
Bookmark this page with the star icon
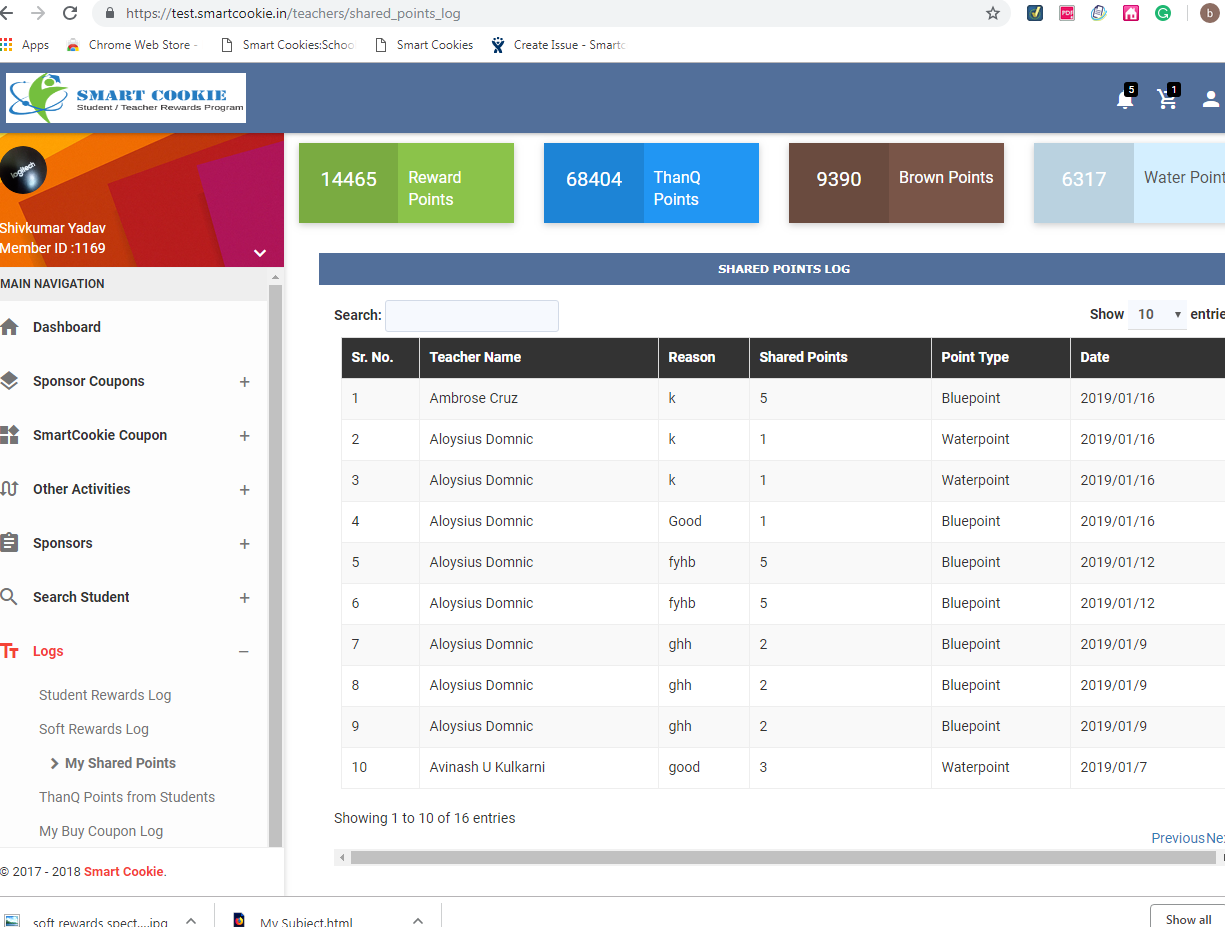click(992, 14)
